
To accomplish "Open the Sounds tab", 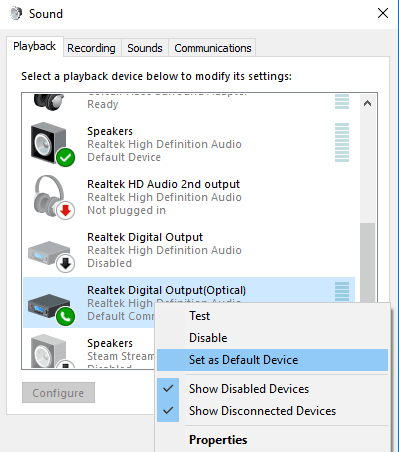I will 145,48.
